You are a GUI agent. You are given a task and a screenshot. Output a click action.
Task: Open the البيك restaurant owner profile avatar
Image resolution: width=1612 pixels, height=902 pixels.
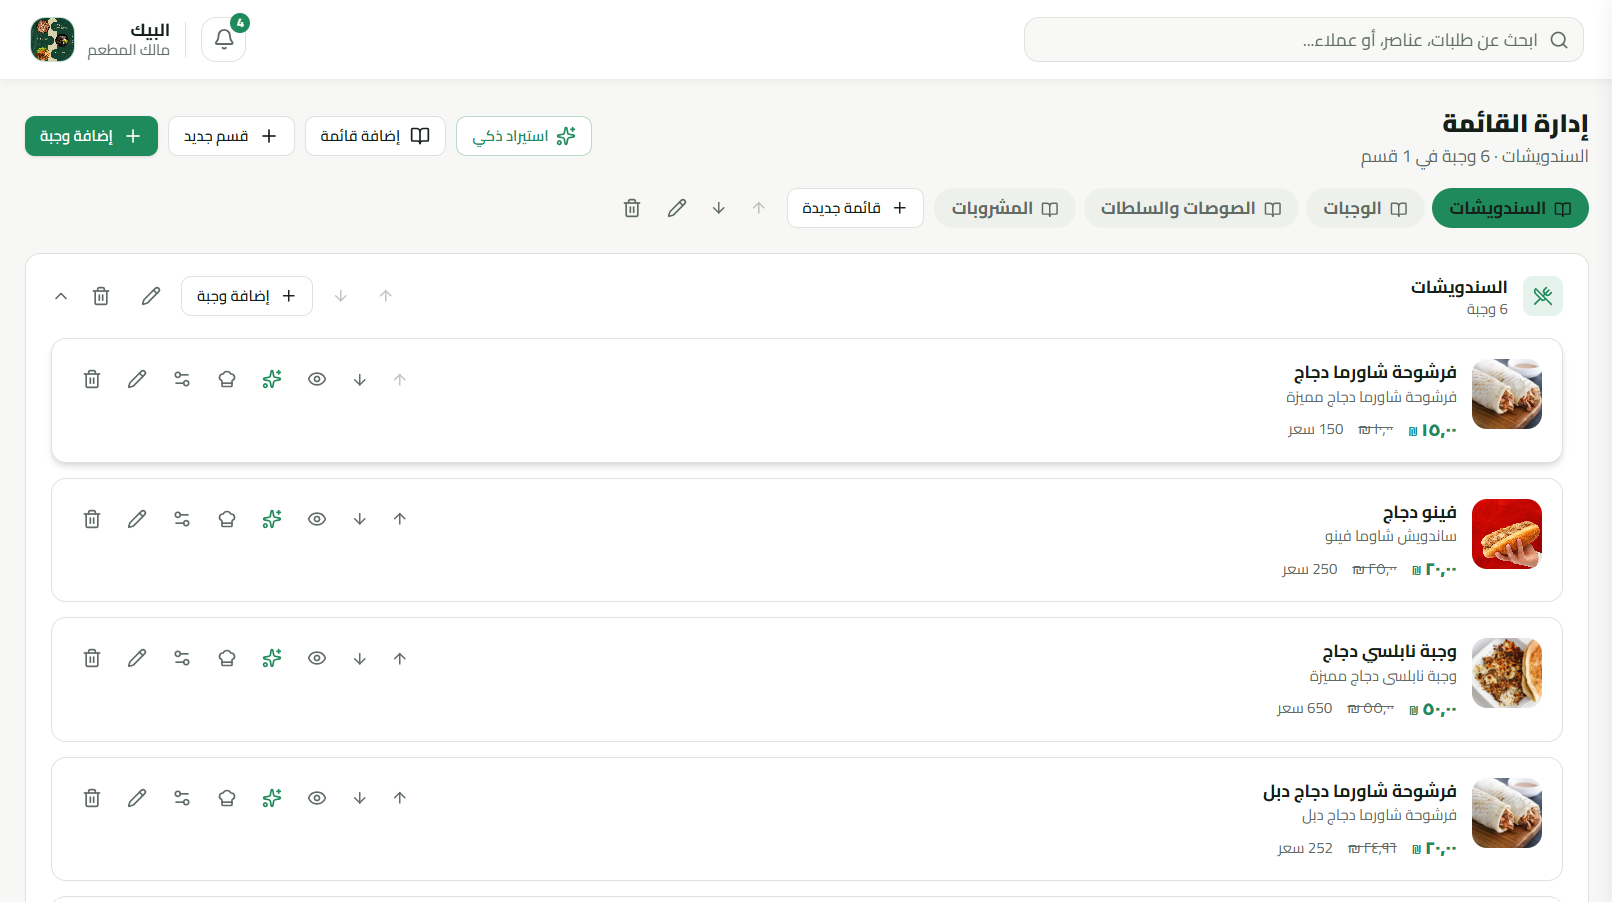[x=52, y=40]
